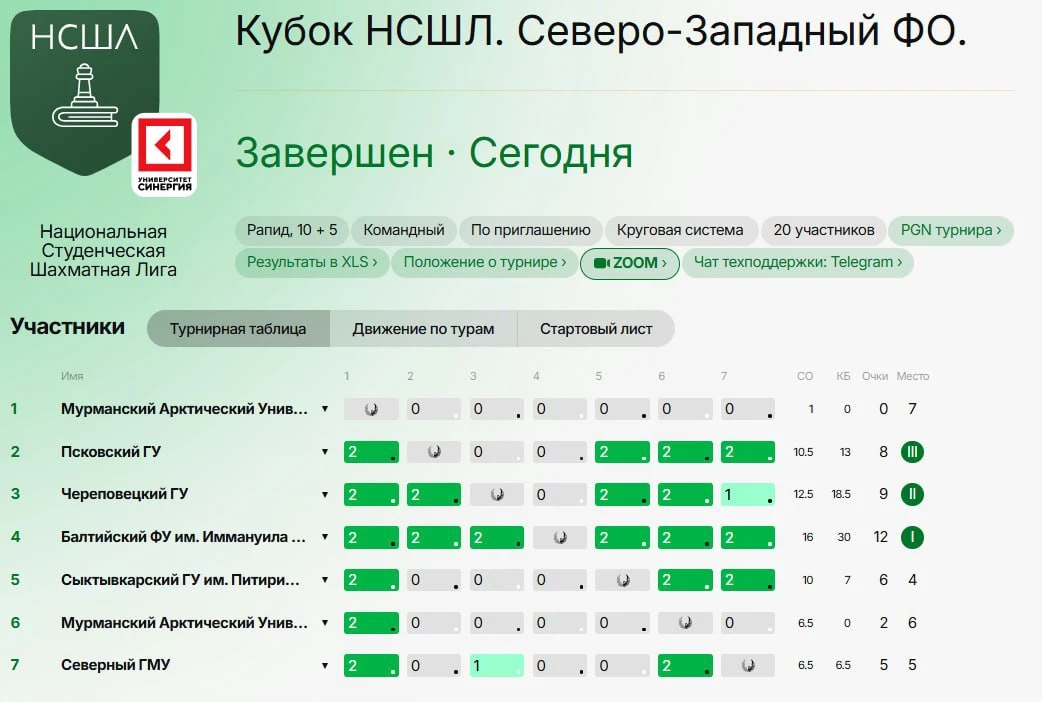Viewport: 1042px width, 702px height.
Task: Click the НСШЛ shield logo
Action: (84, 91)
